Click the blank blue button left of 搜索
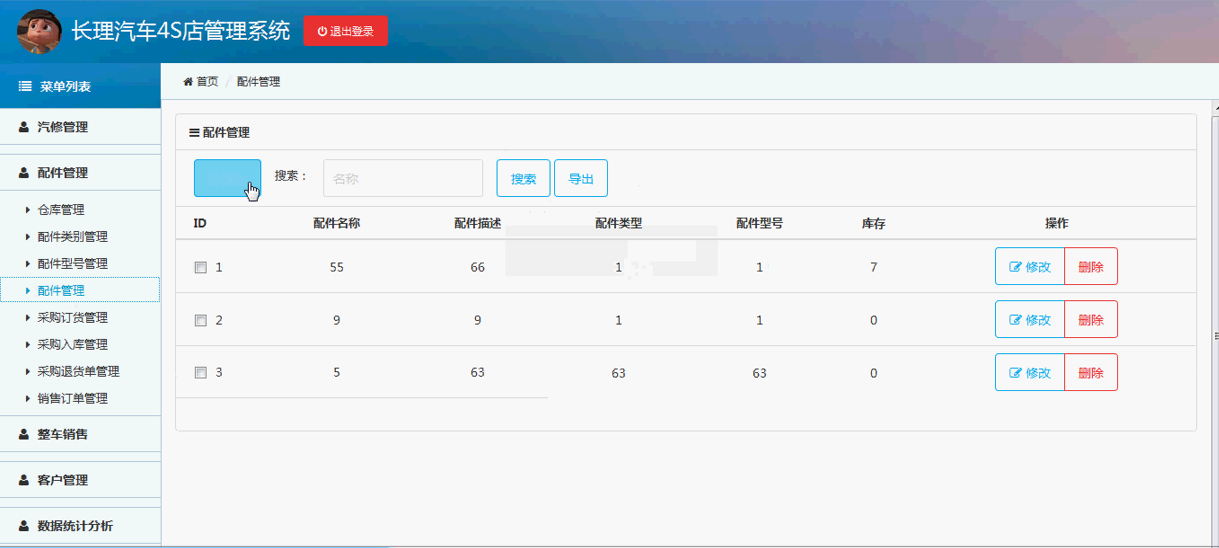The image size is (1219, 548). pyautogui.click(x=227, y=178)
